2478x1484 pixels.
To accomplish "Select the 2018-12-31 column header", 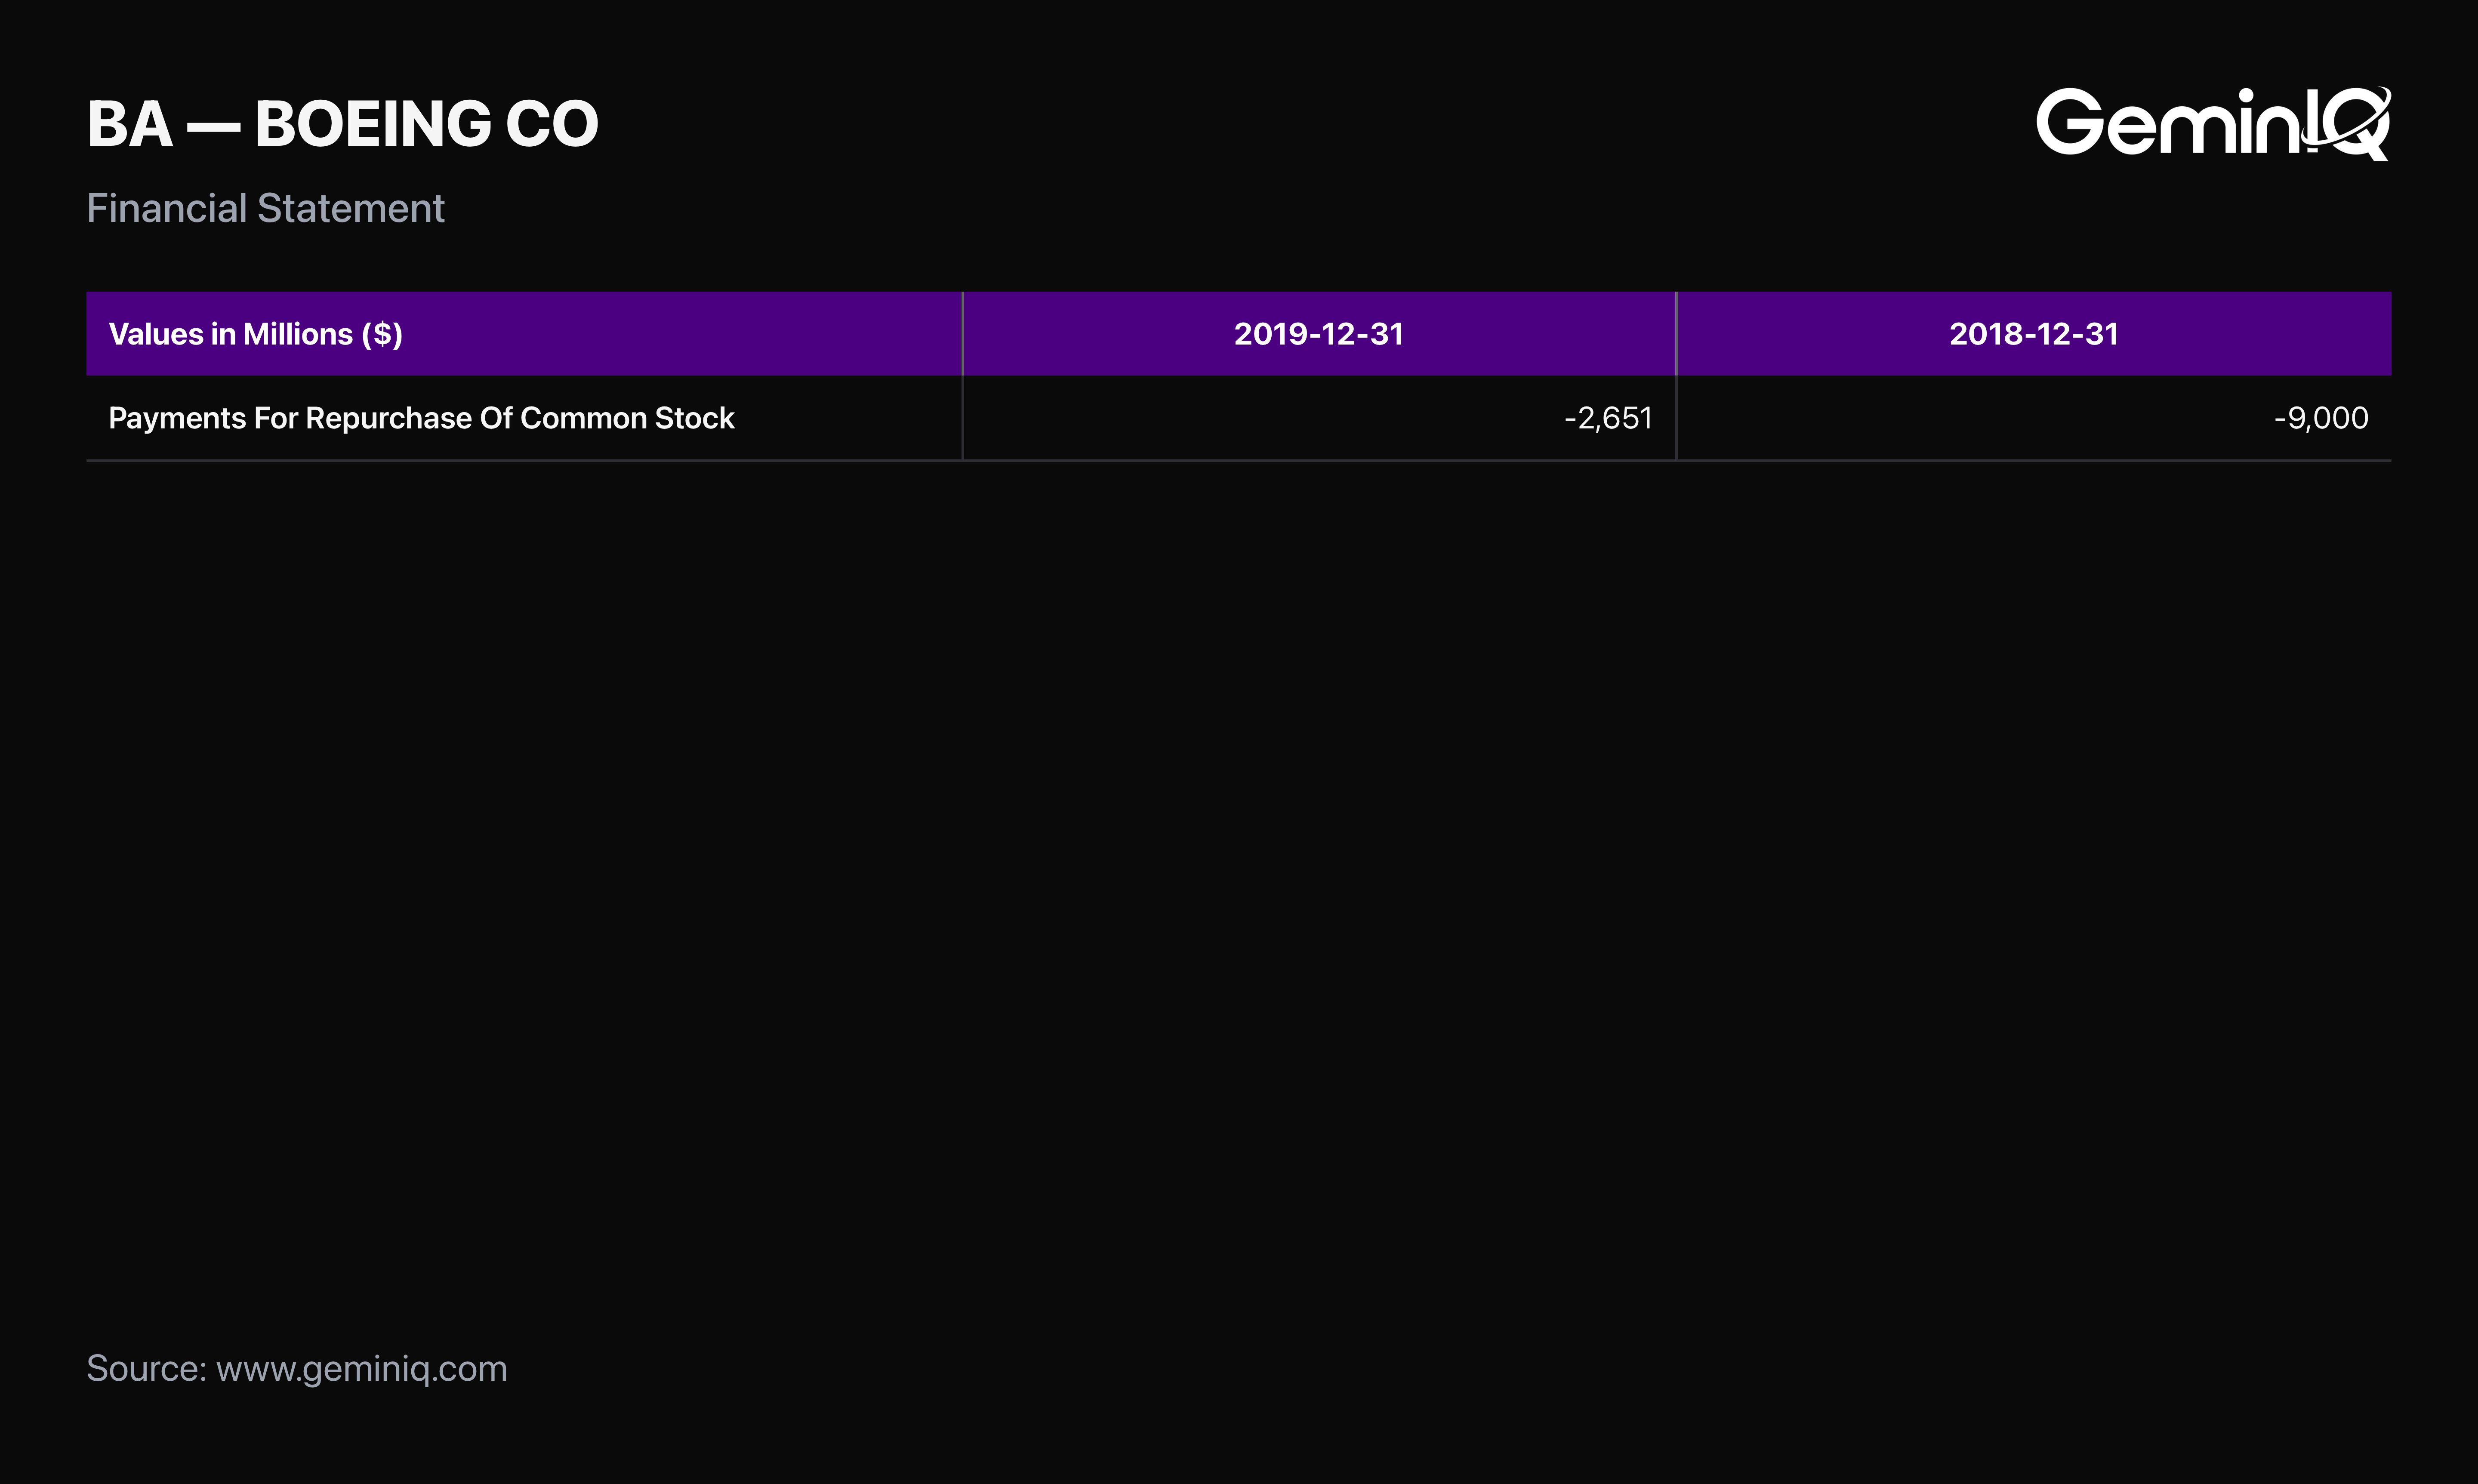I will (x=2034, y=334).
